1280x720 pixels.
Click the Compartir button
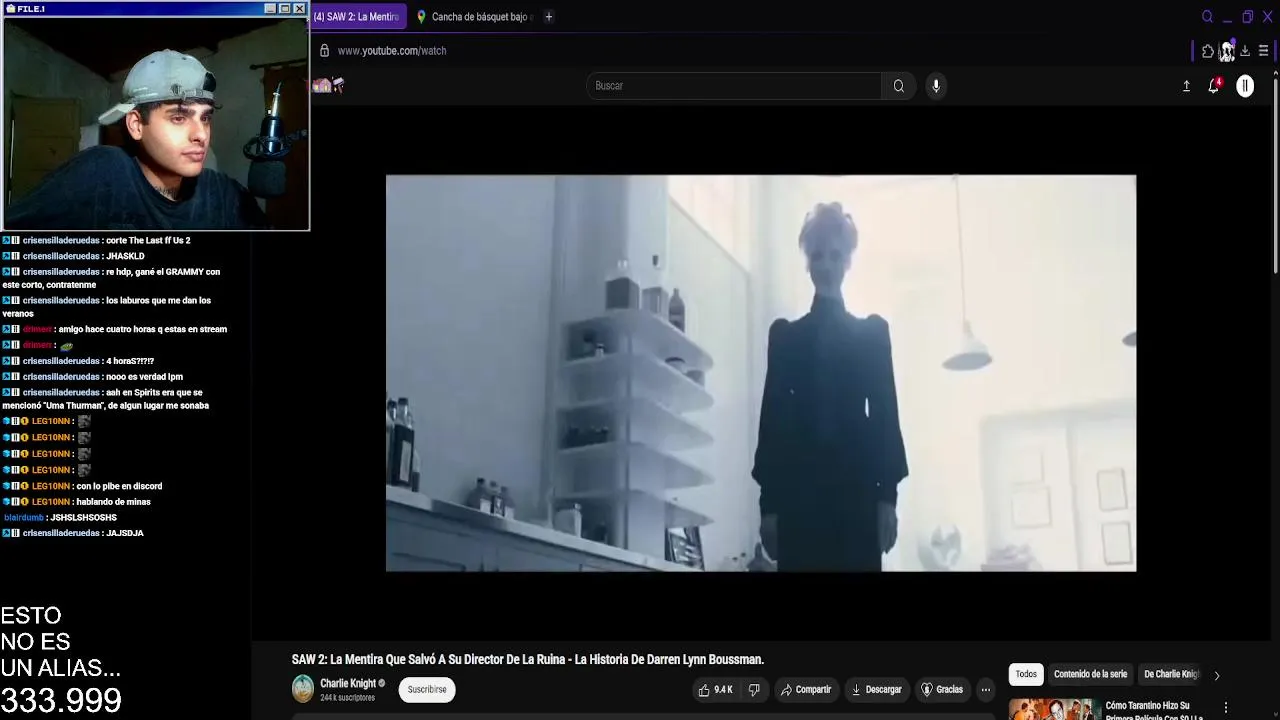point(805,689)
